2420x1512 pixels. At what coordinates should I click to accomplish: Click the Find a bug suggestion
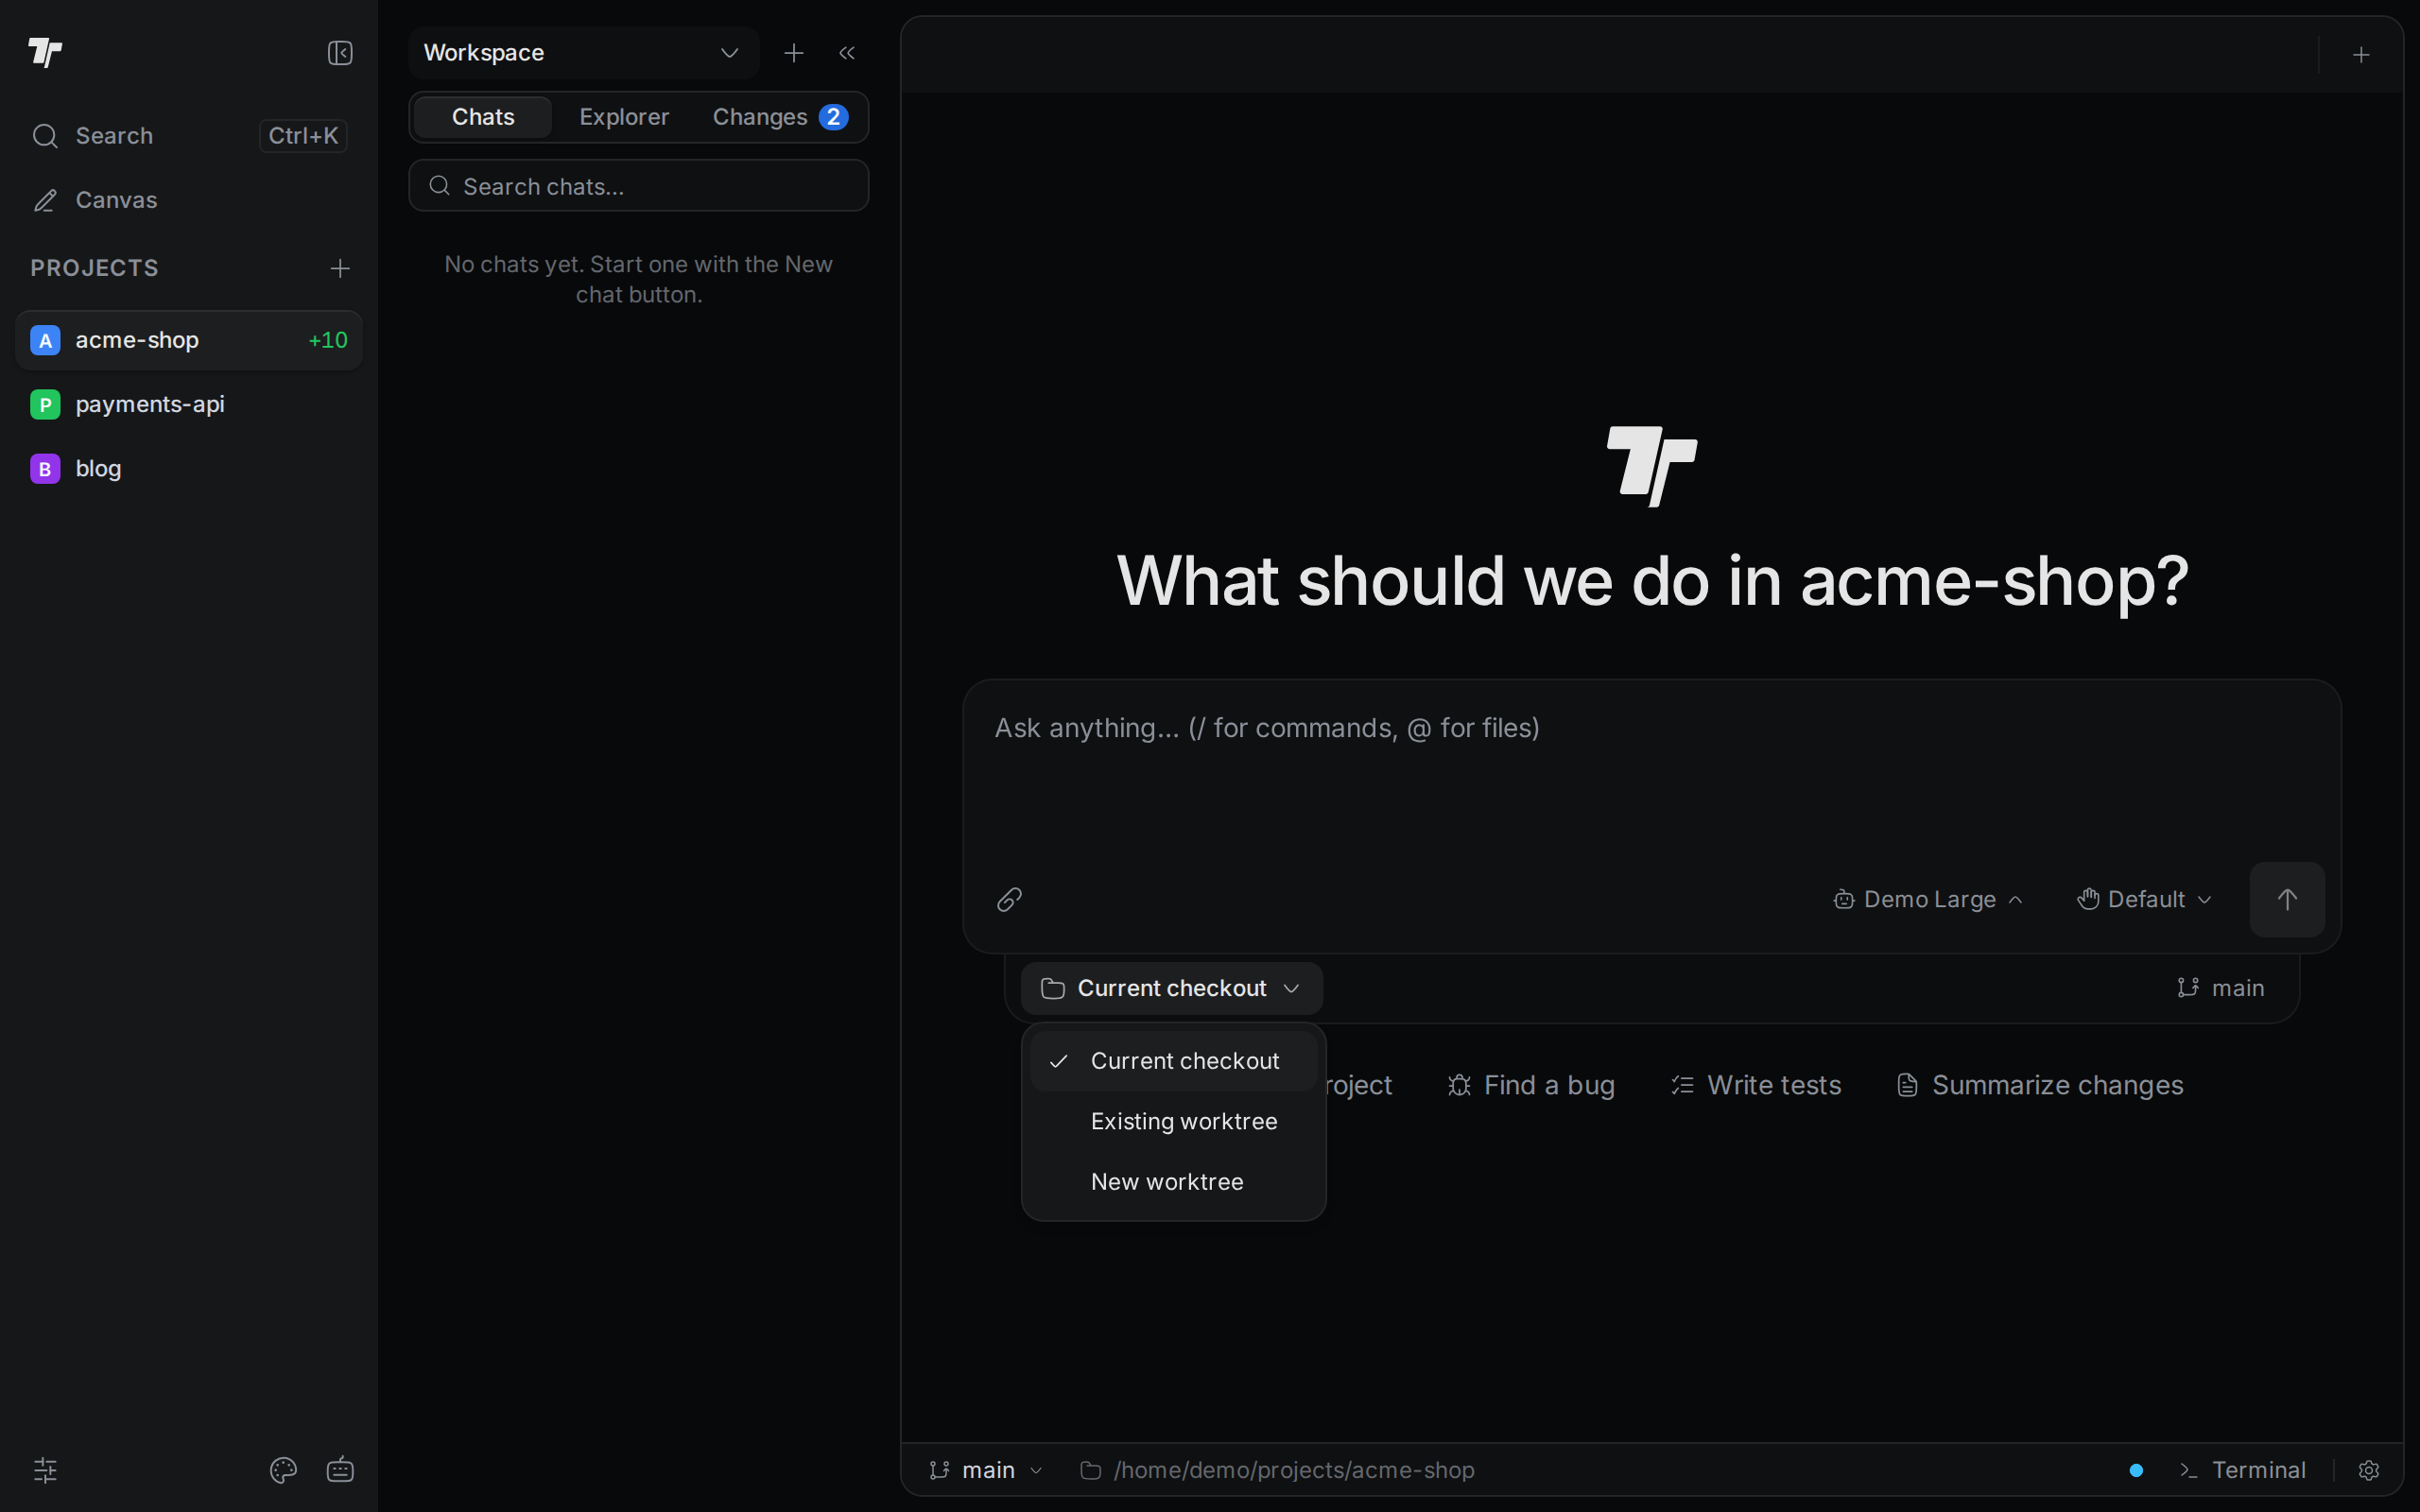(1531, 1085)
